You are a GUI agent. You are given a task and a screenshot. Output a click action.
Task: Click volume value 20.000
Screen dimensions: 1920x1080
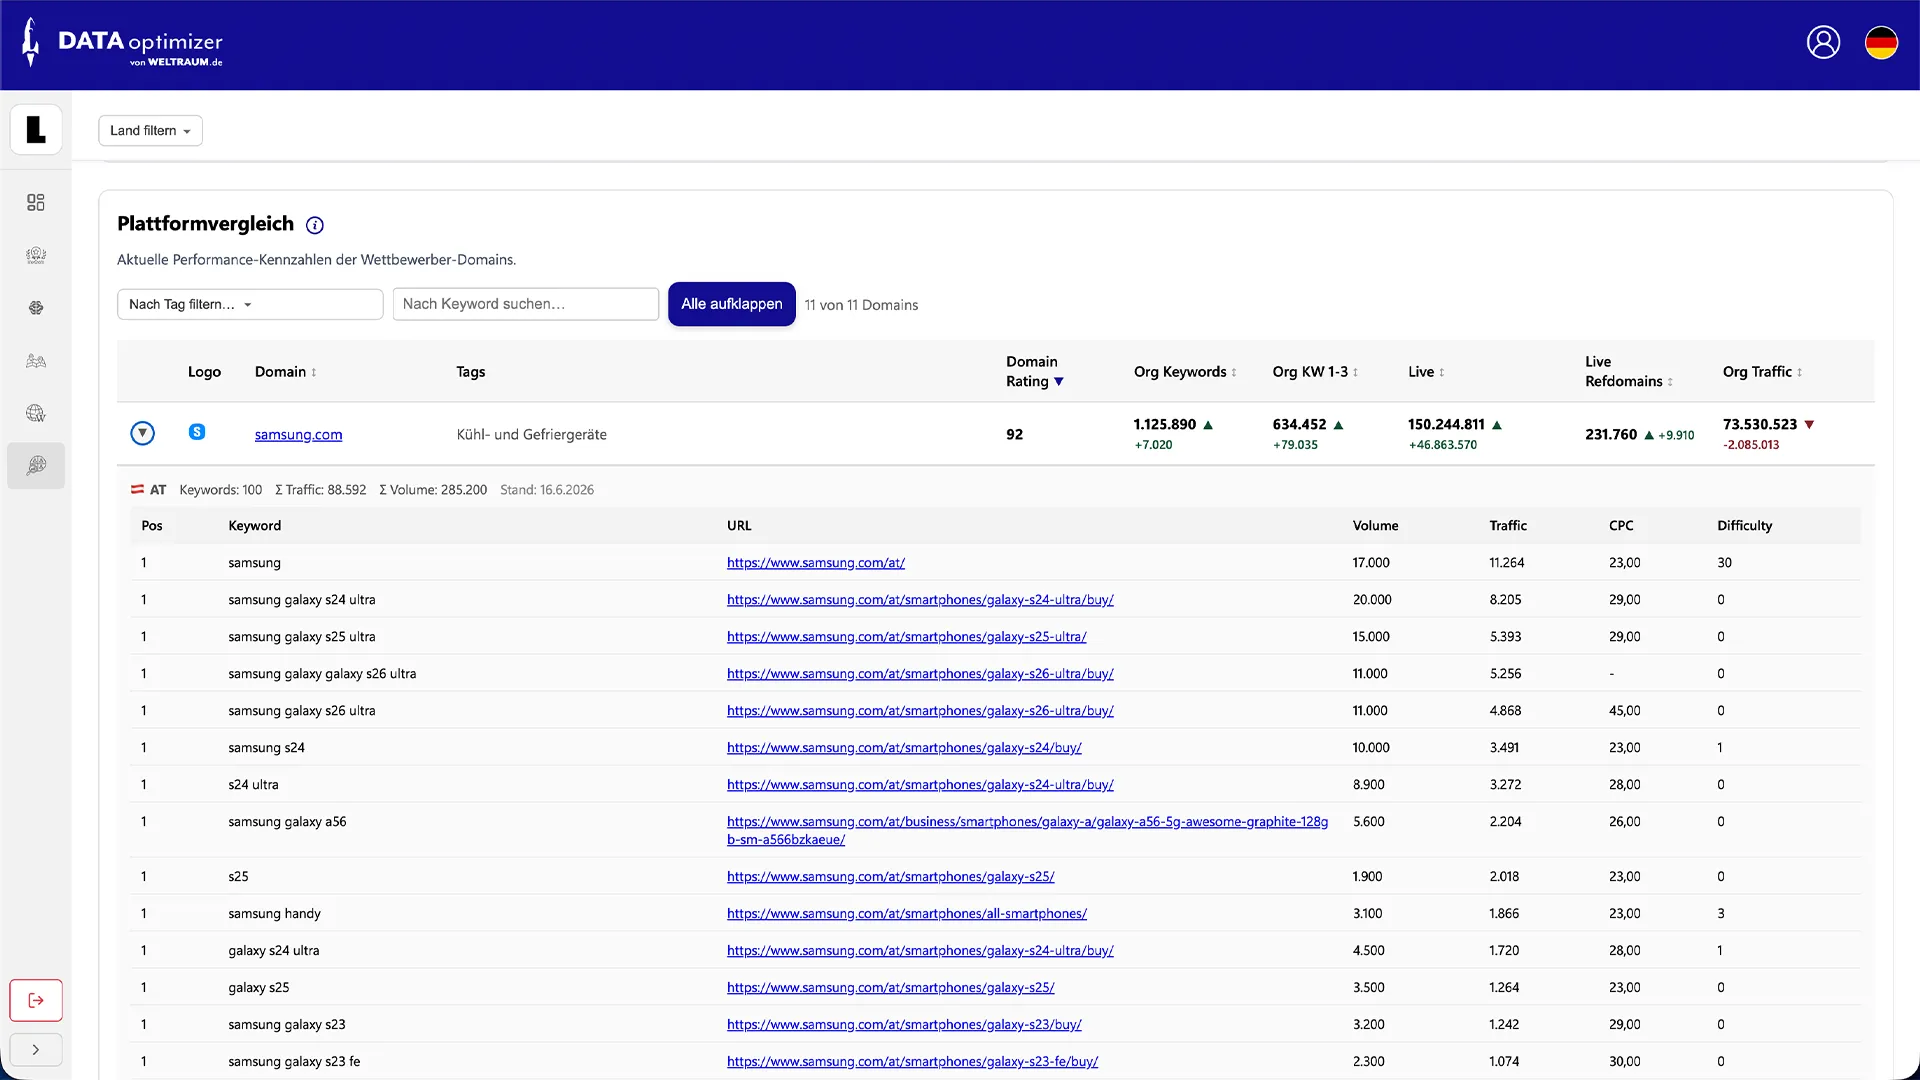click(x=1372, y=600)
